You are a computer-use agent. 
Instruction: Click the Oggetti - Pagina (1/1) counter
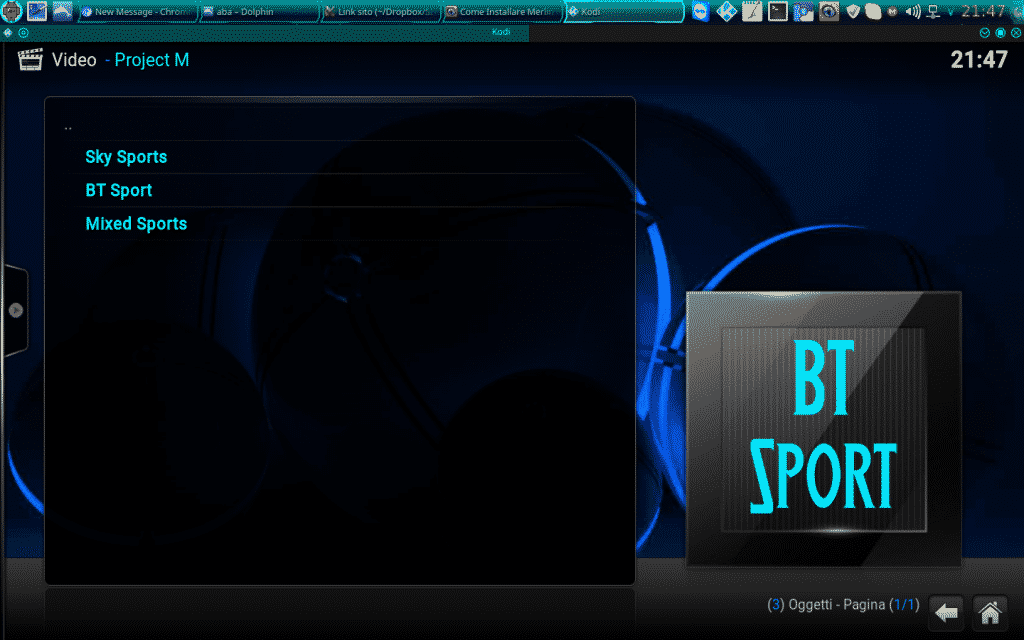pos(843,605)
